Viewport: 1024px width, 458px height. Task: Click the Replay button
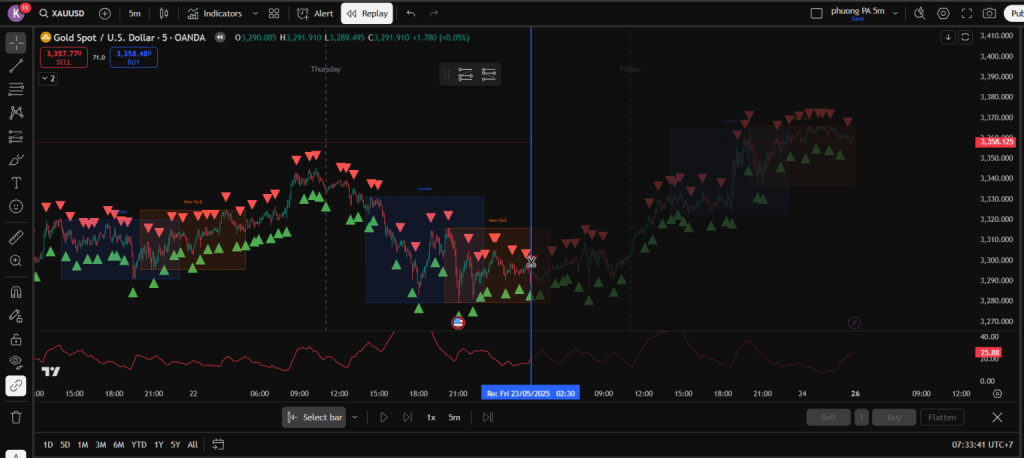[x=367, y=14]
